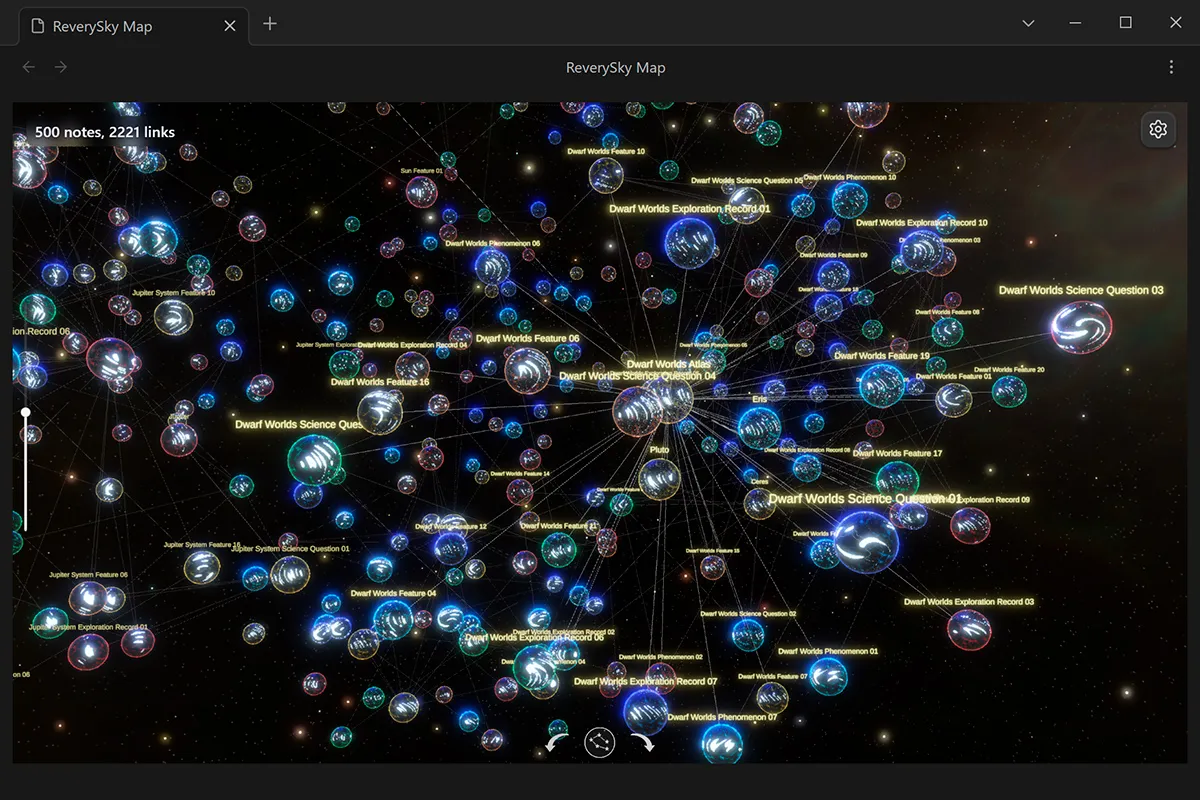Select Dwarf Worlds Phenomenon 02 label
This screenshot has height=800, width=1200.
click(660, 657)
